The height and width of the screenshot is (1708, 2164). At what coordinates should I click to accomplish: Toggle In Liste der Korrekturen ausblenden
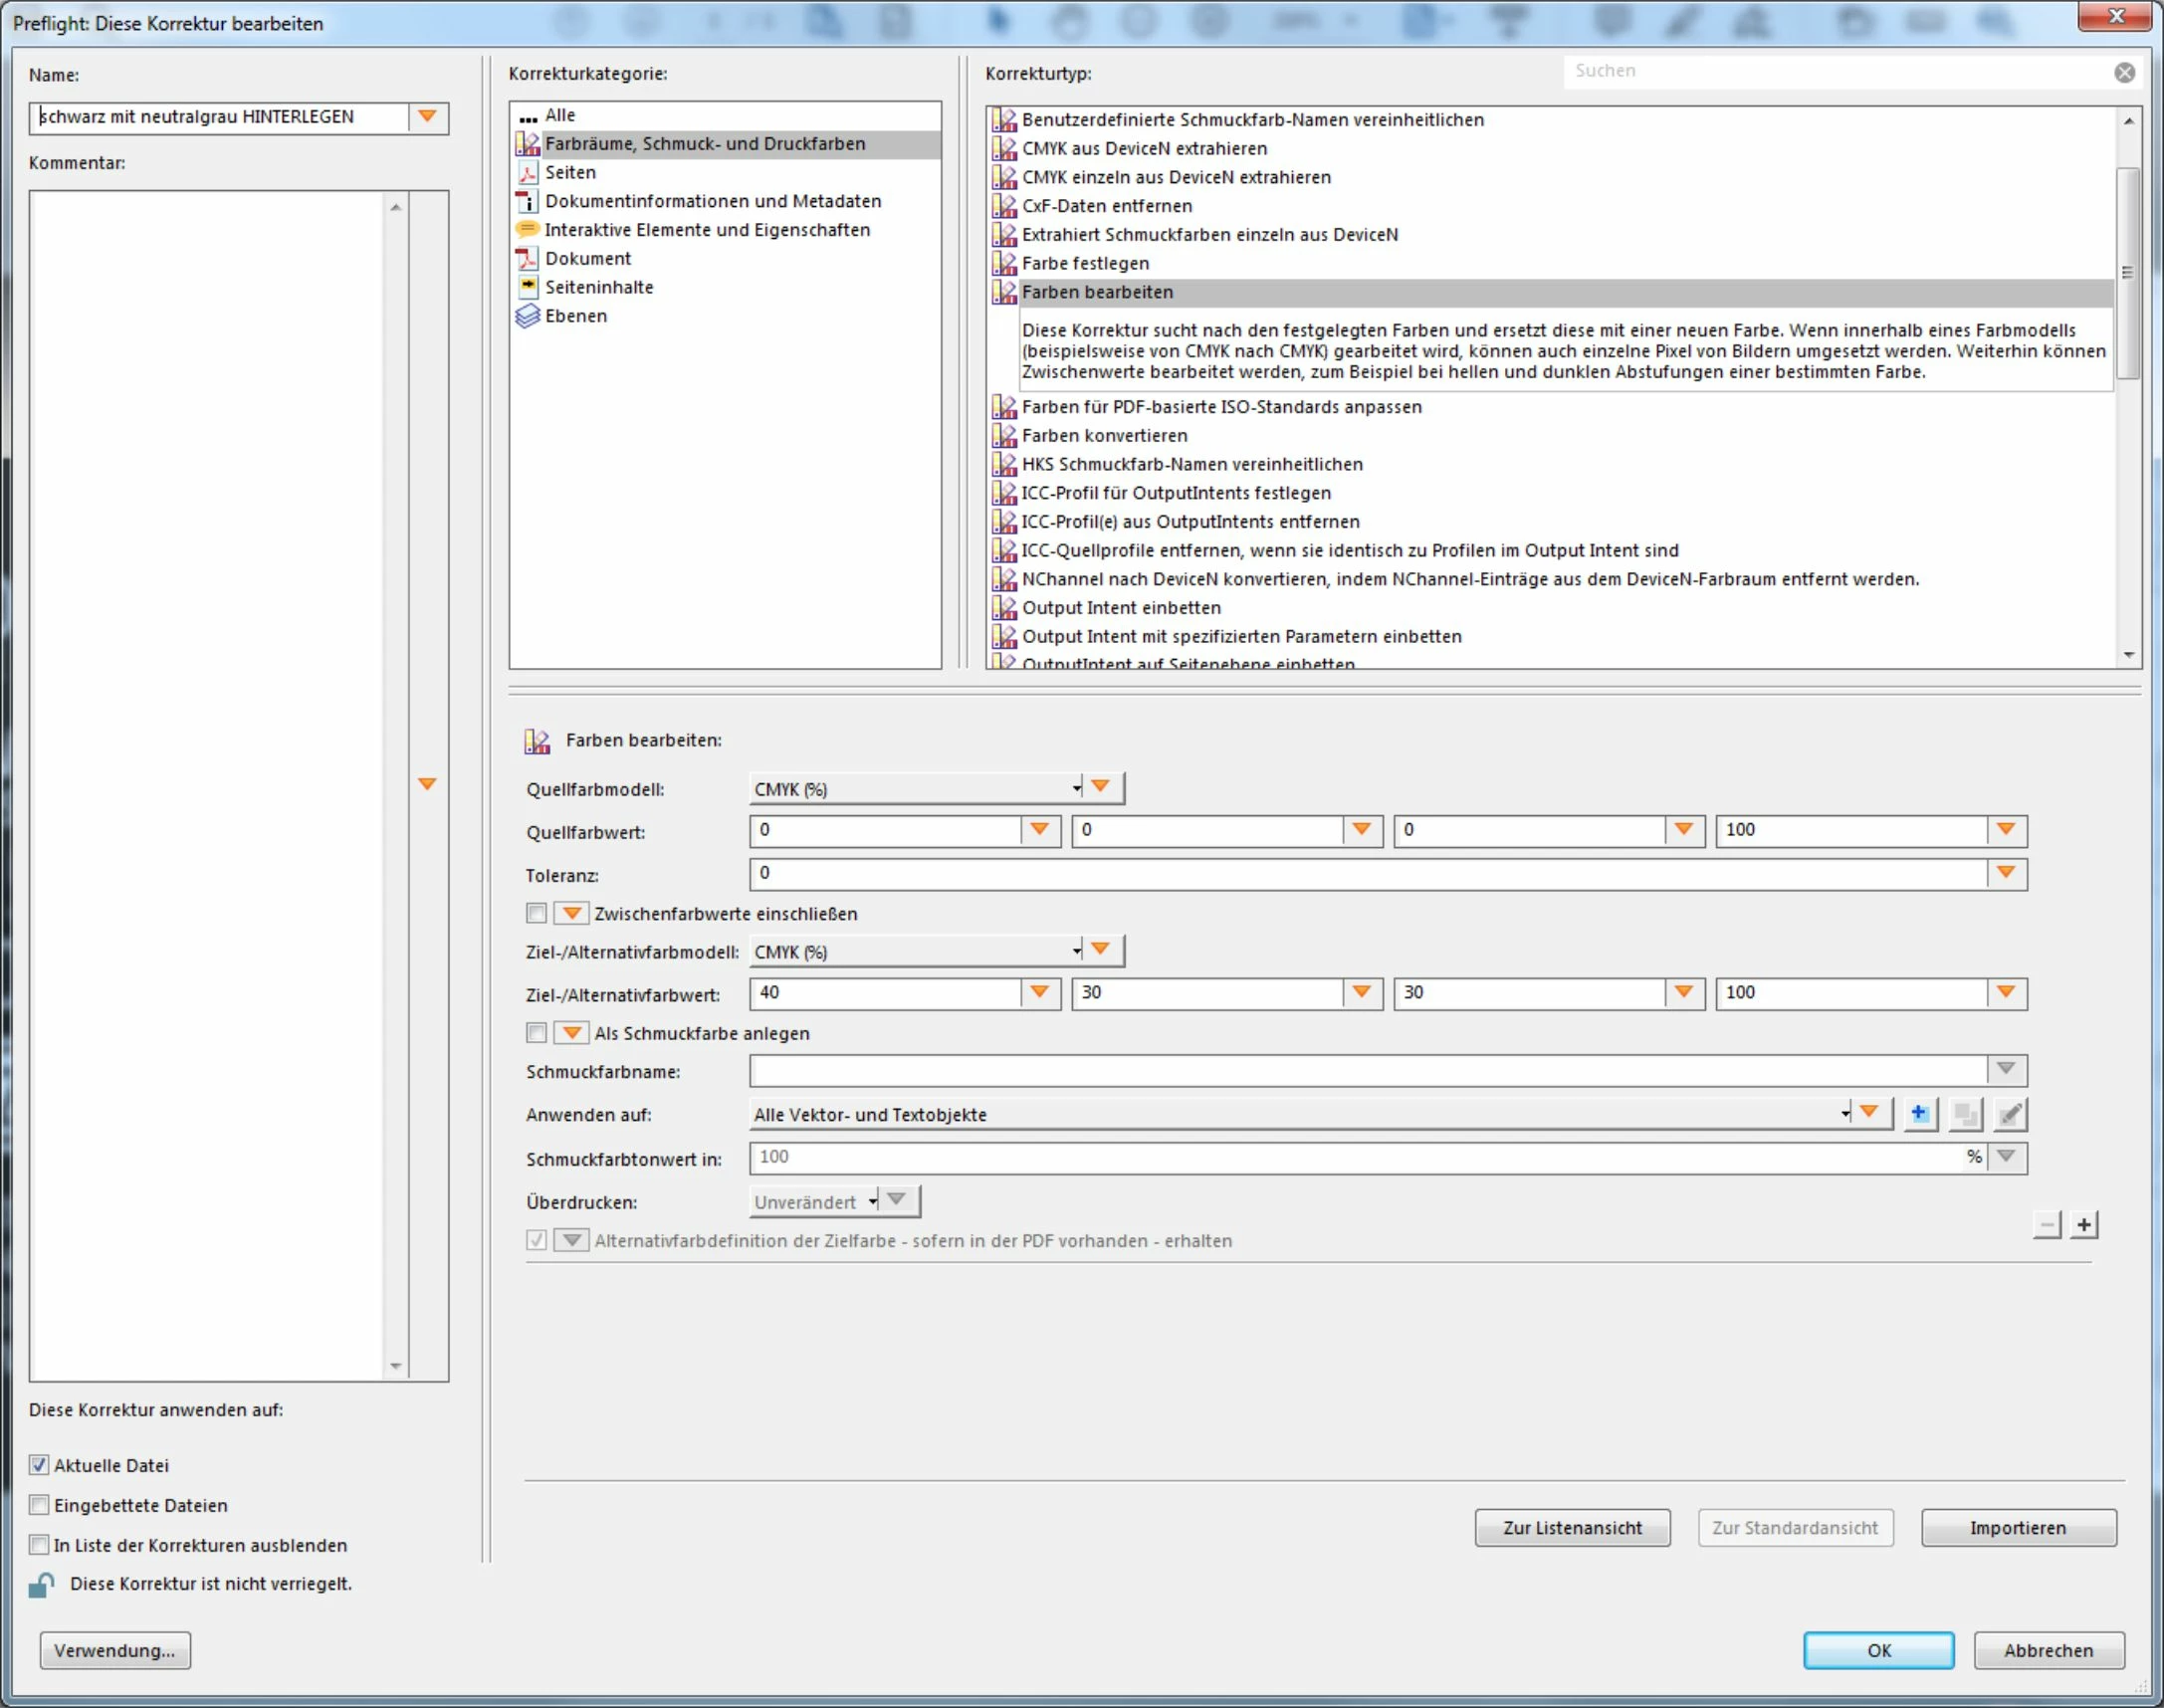click(39, 1545)
